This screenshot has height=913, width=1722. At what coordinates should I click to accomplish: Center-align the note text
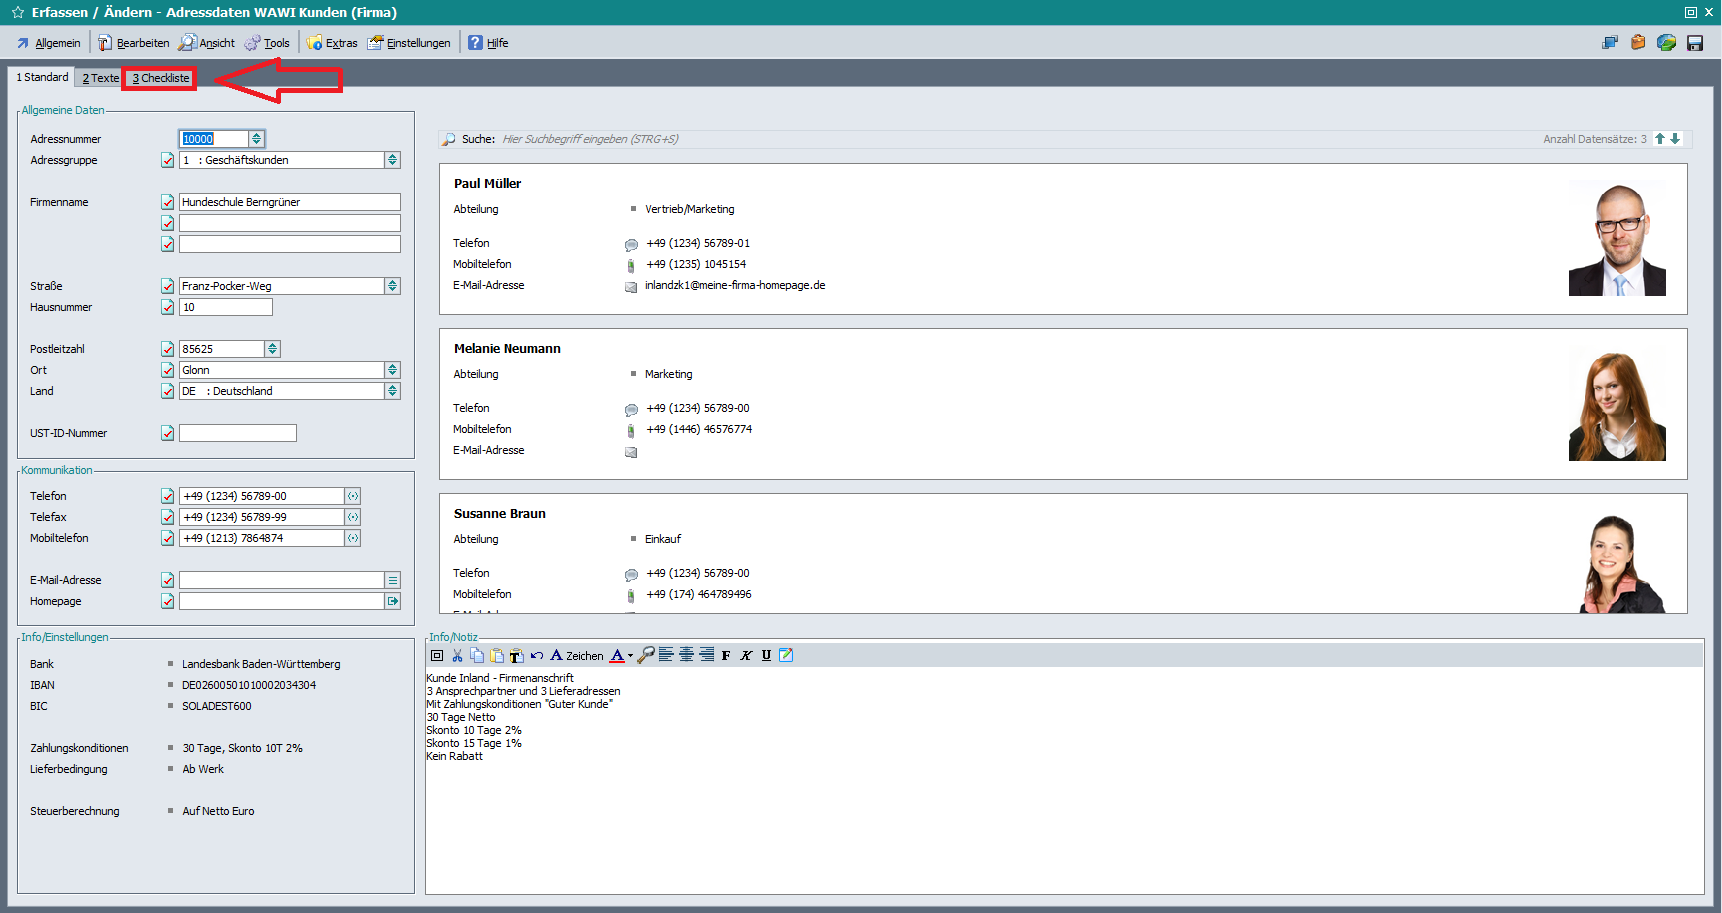[x=686, y=656]
